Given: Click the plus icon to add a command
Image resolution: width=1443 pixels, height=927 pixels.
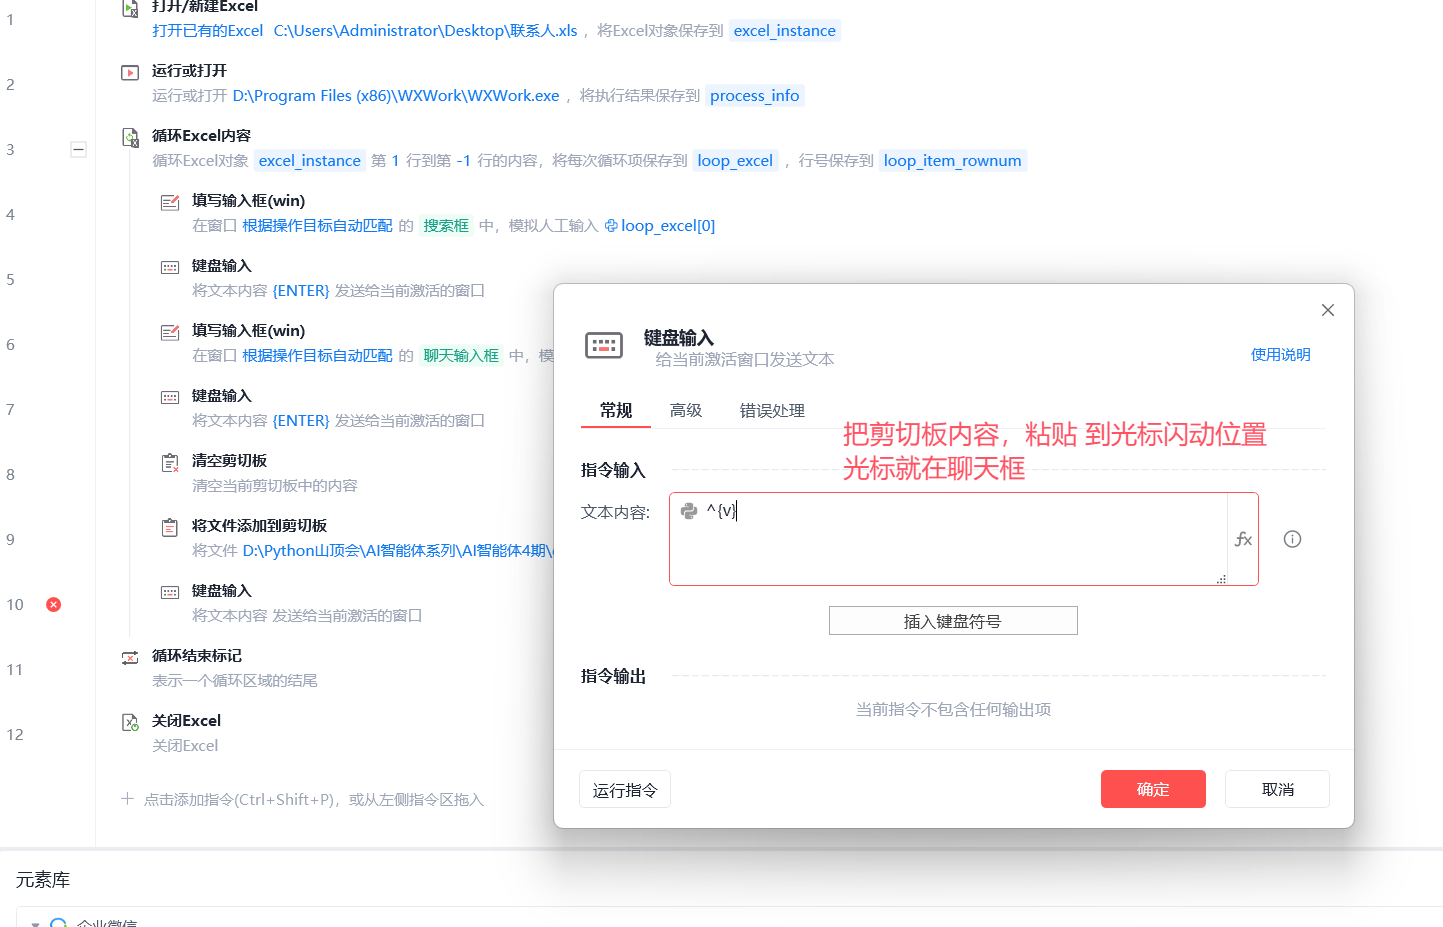Looking at the screenshot, I should (x=127, y=799).
